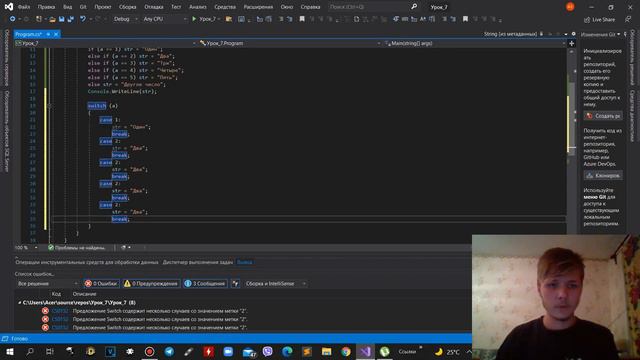This screenshot has width=640, height=360.
Task: Open the Сборка и IntelliSense dropdown
Action: [x=276, y=283]
